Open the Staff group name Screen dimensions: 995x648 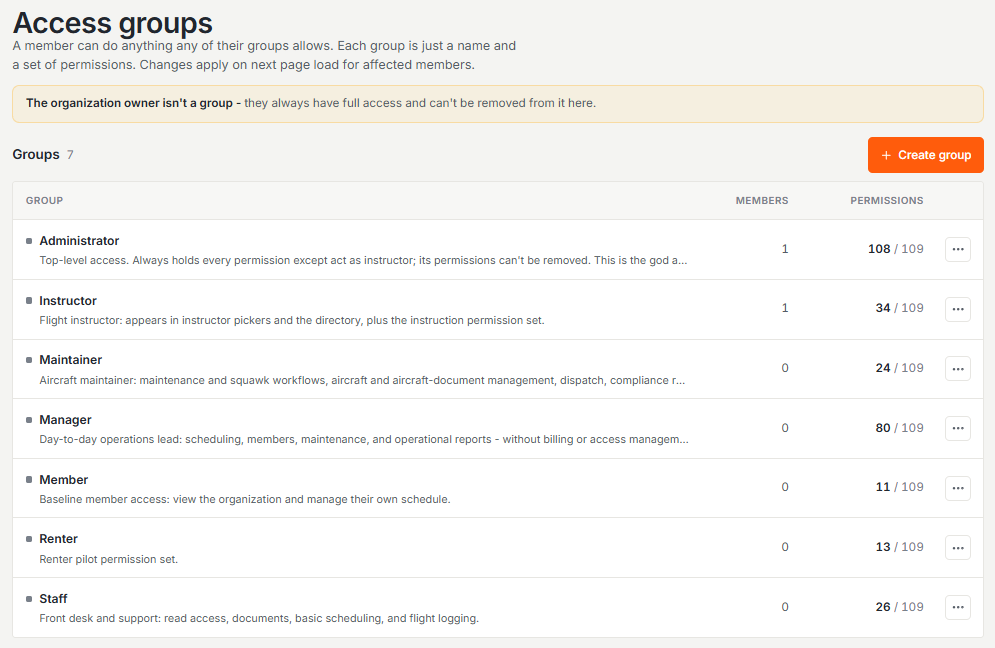click(x=53, y=598)
